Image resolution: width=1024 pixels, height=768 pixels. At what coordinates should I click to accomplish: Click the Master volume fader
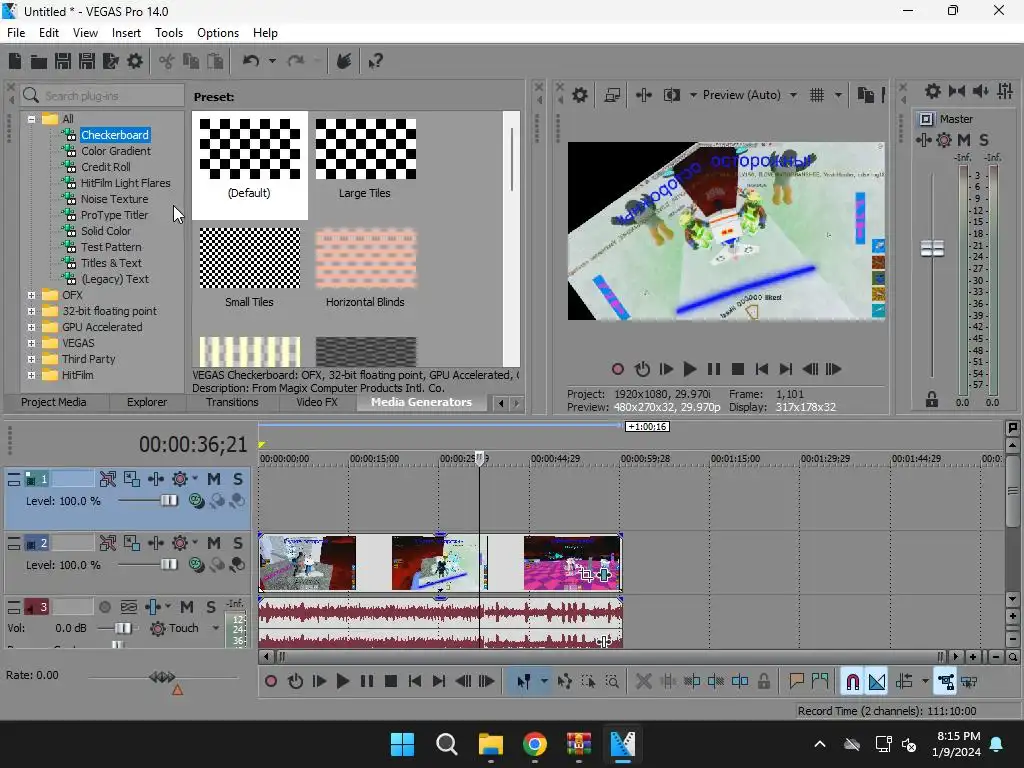[932, 248]
